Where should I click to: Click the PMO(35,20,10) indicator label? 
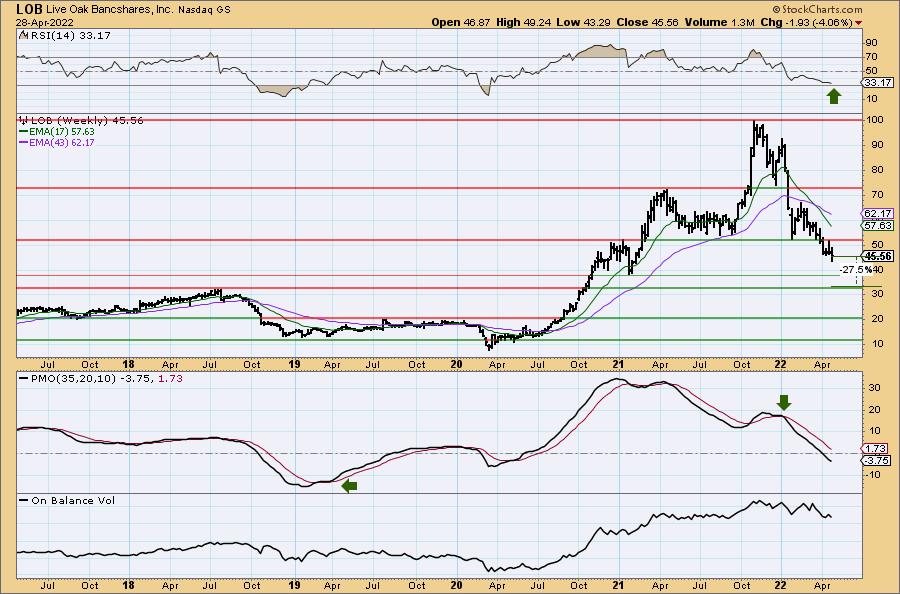[x=74, y=379]
